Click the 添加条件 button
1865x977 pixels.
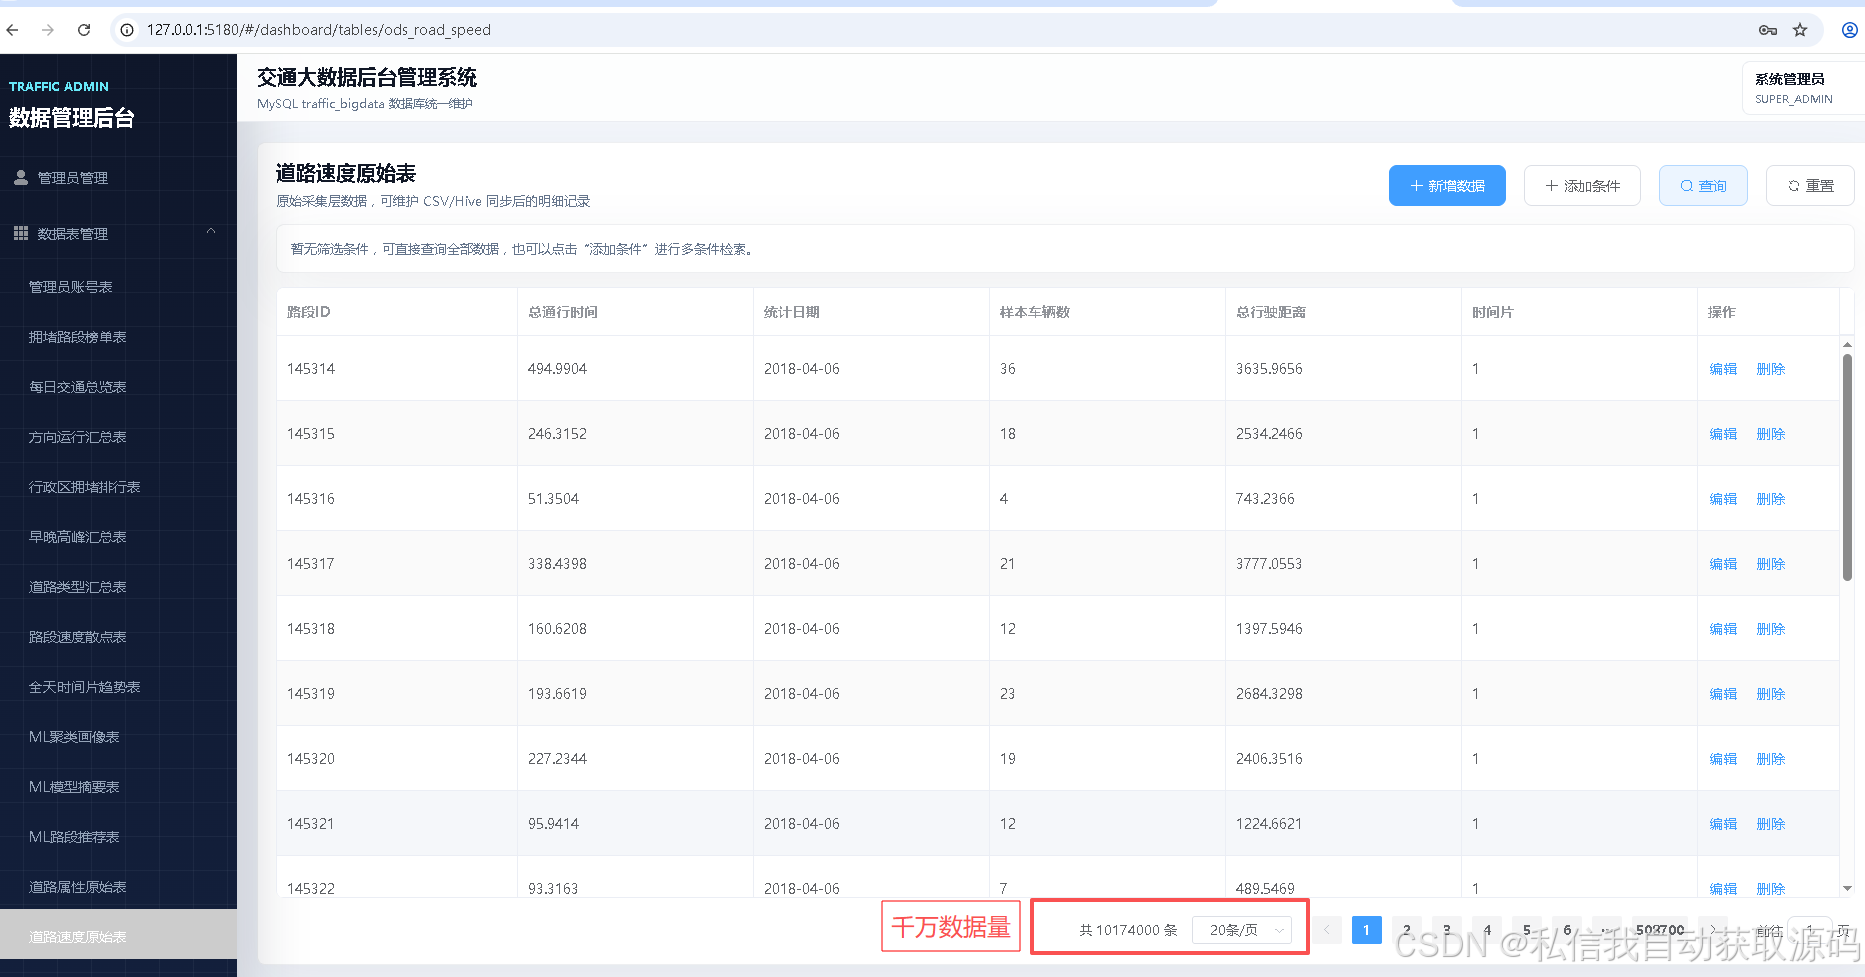pyautogui.click(x=1582, y=186)
